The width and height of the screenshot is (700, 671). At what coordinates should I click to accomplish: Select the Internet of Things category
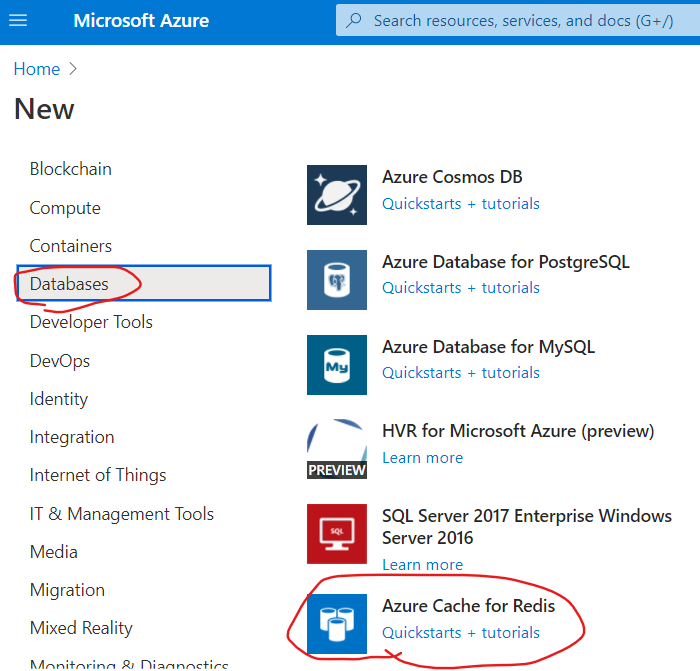pyautogui.click(x=98, y=475)
